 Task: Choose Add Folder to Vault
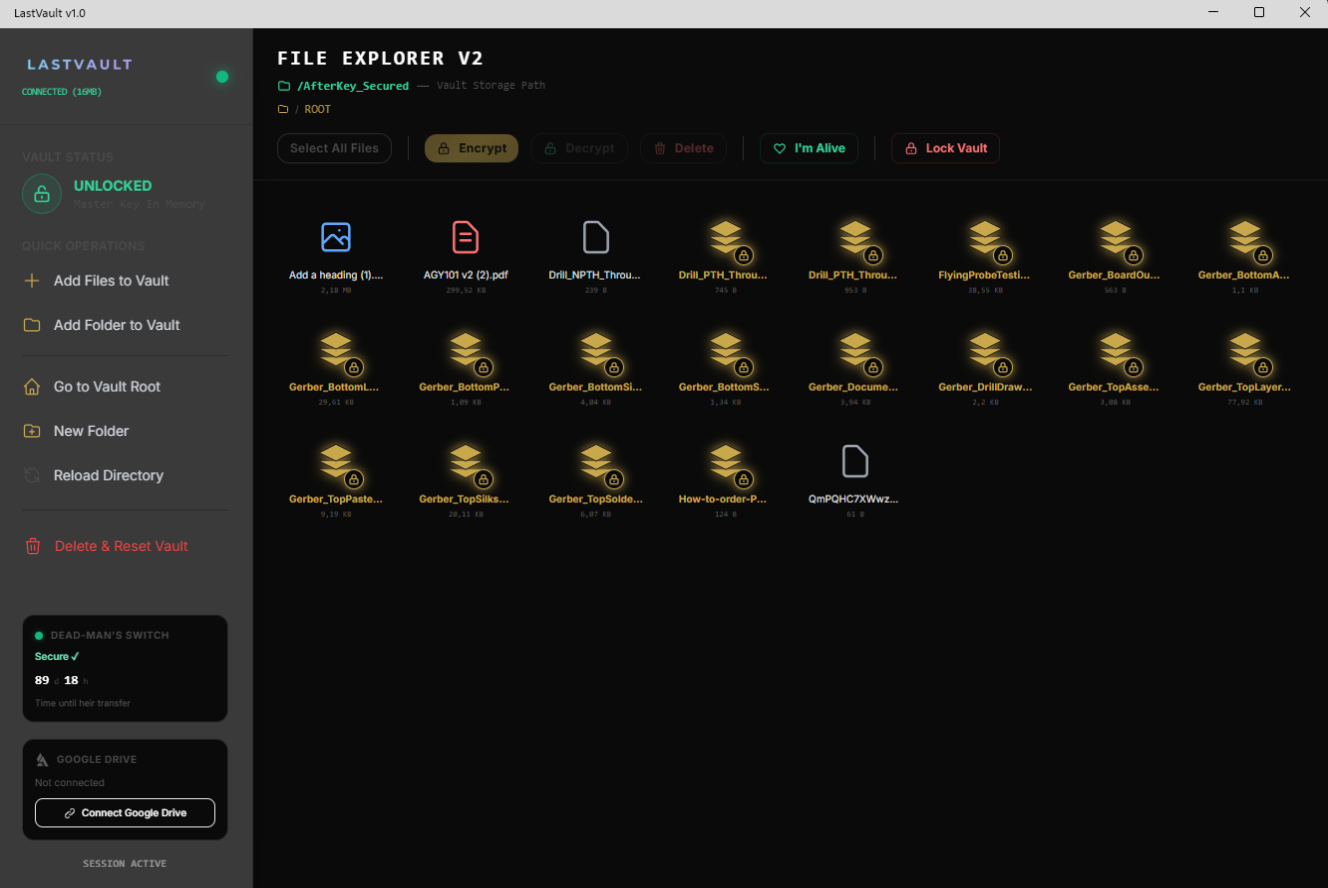coord(116,325)
